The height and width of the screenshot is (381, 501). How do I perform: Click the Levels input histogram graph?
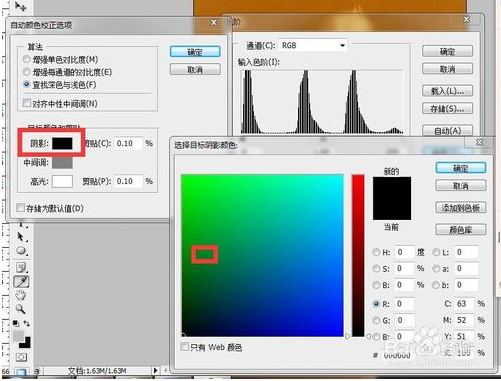[x=322, y=101]
